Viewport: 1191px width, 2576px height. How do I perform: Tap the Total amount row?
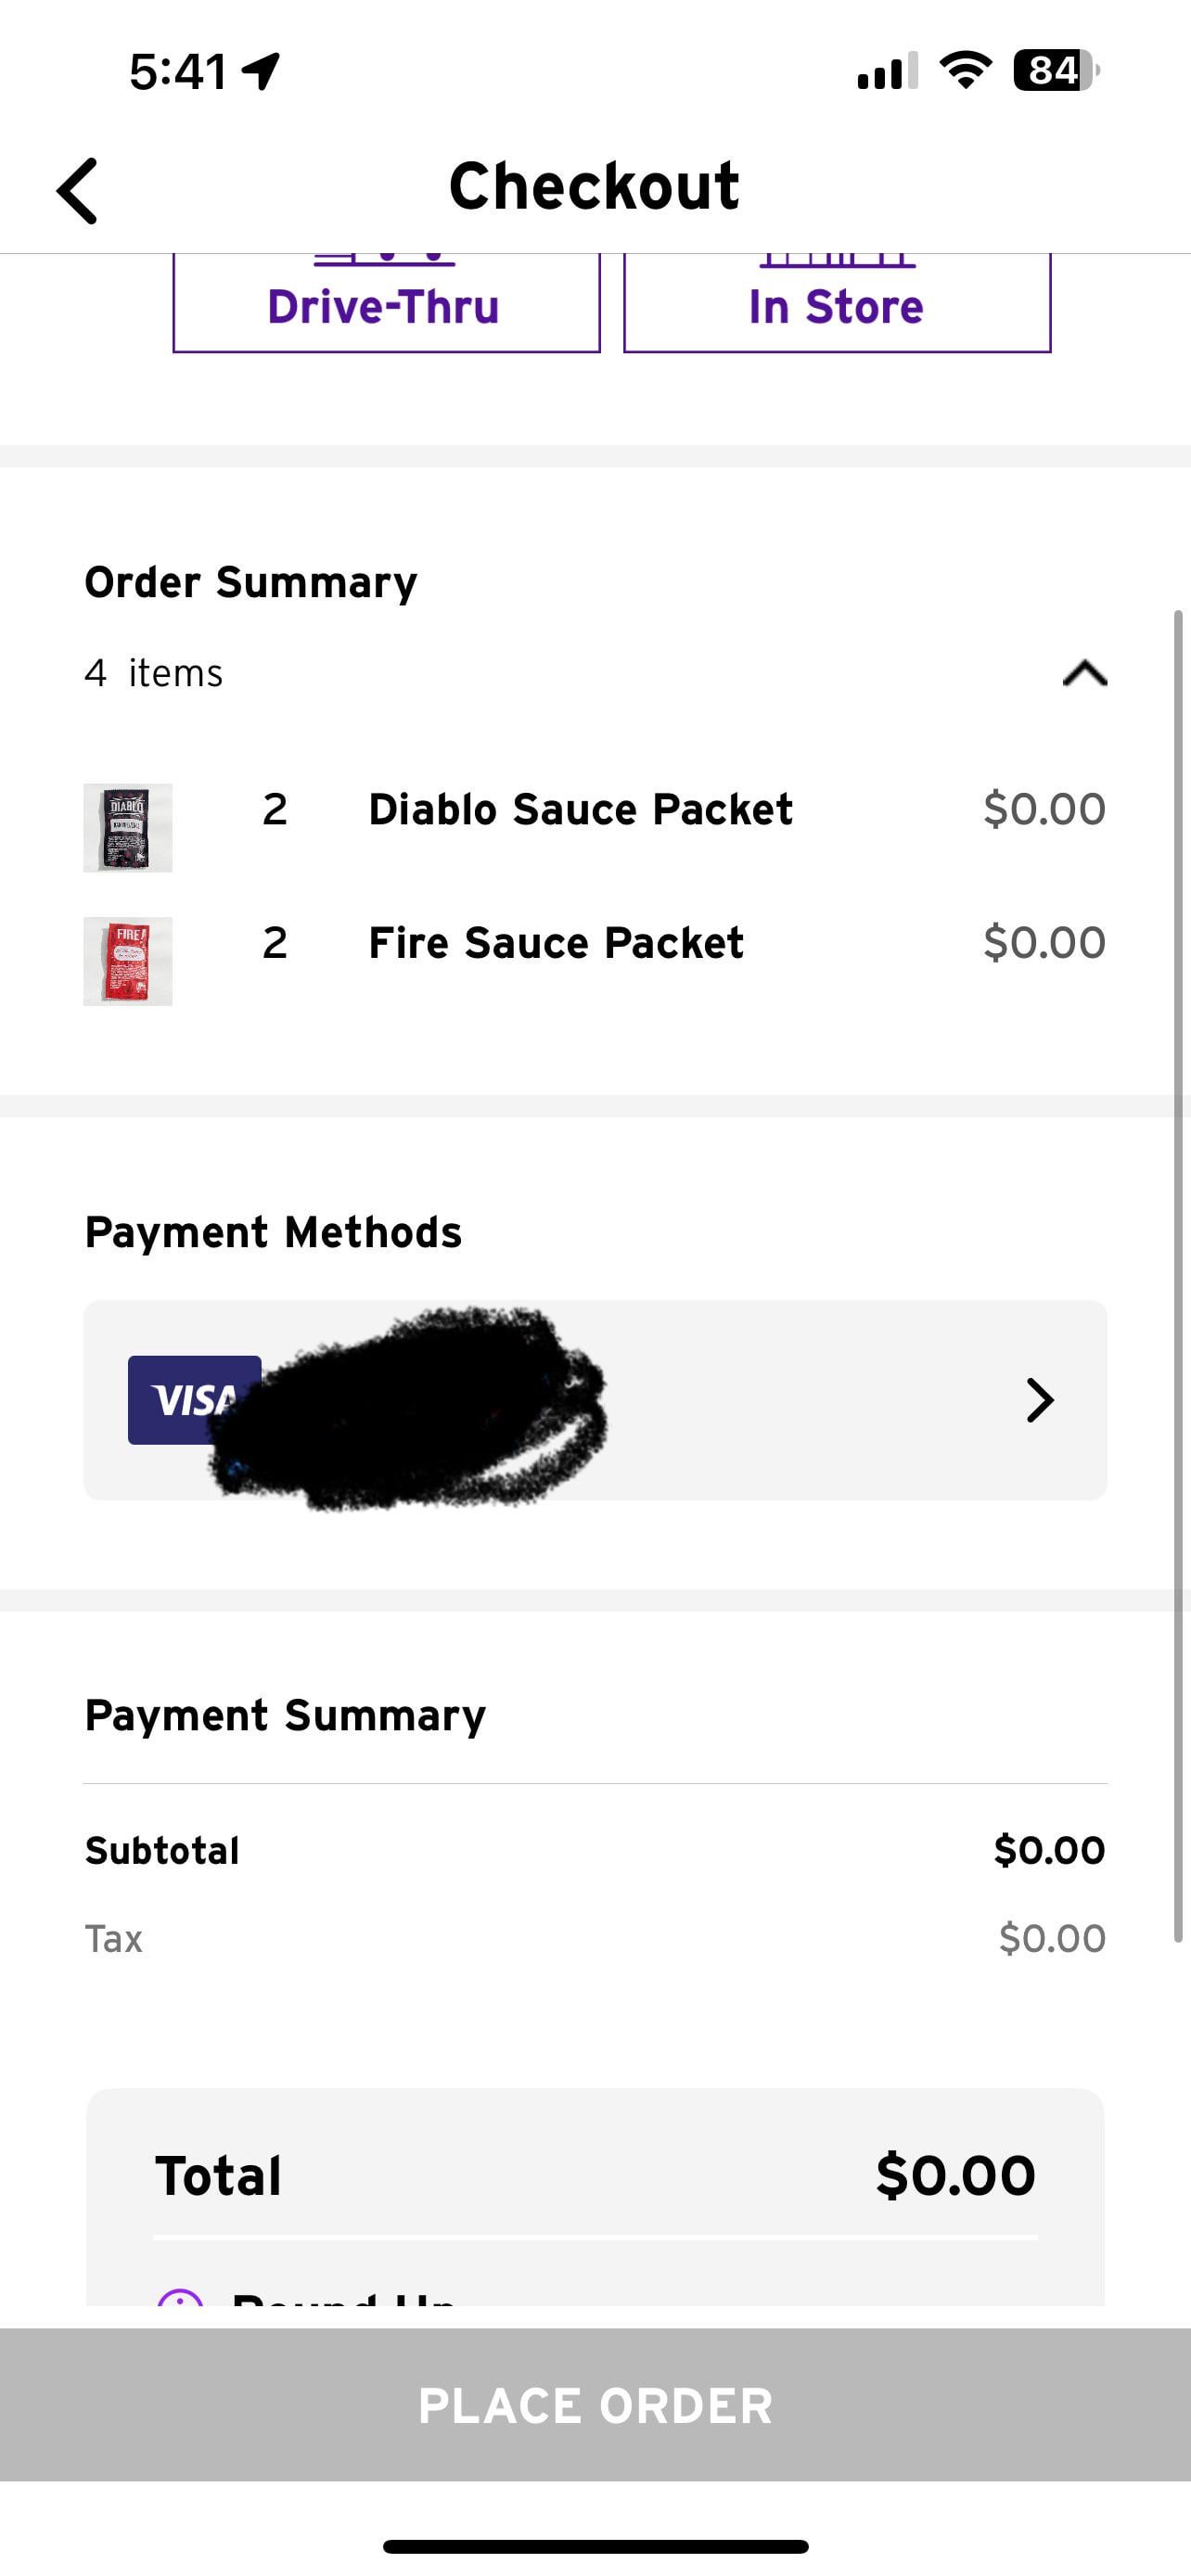click(595, 2176)
